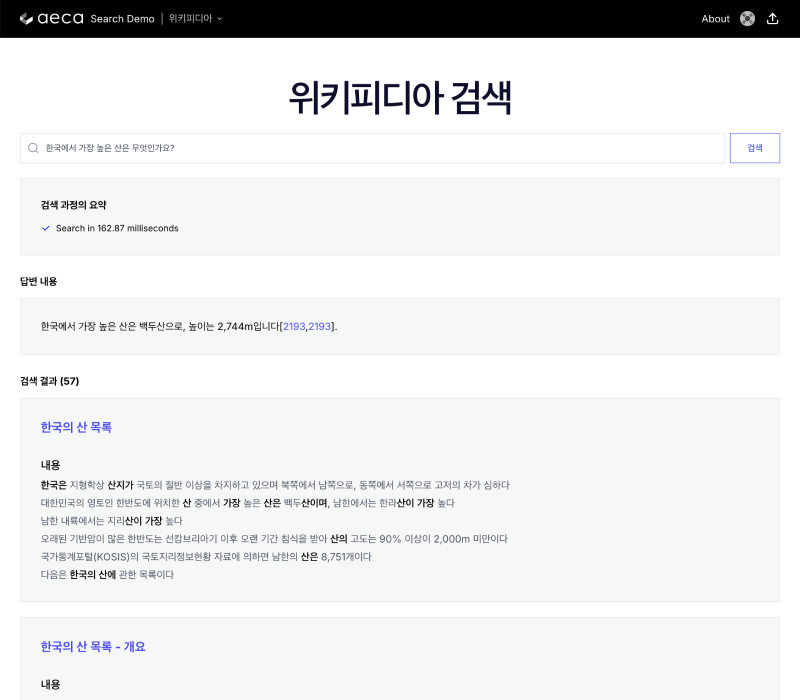
Task: Open the 위키피디아 collection dropdown
Action: [195, 18]
